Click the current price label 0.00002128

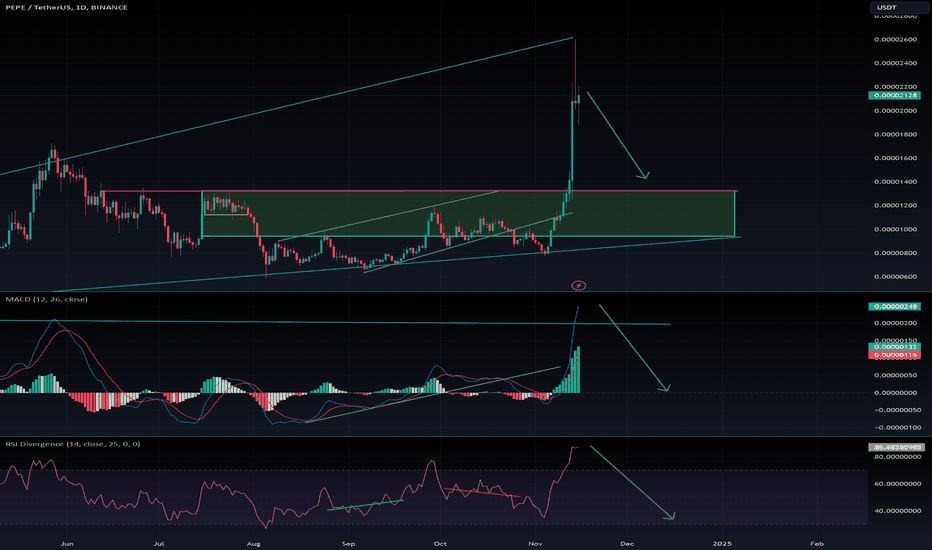pyautogui.click(x=894, y=95)
